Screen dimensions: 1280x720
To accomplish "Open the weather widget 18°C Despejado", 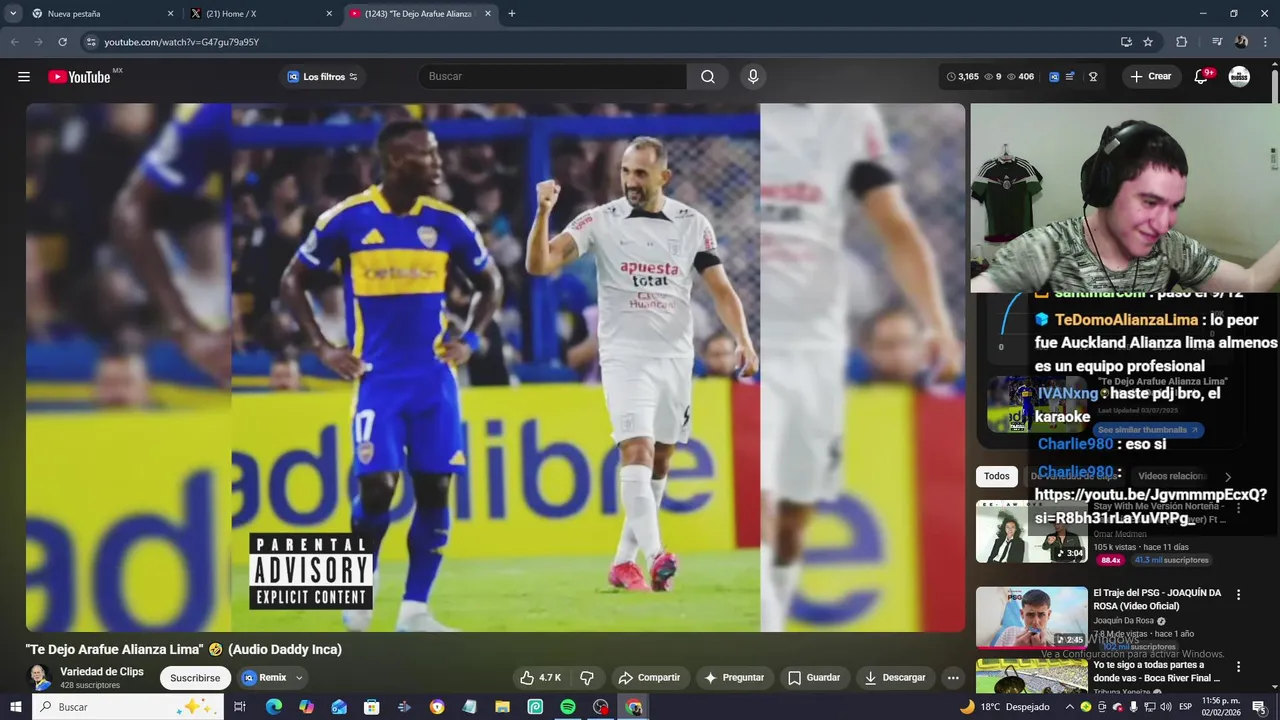I will tap(1004, 707).
